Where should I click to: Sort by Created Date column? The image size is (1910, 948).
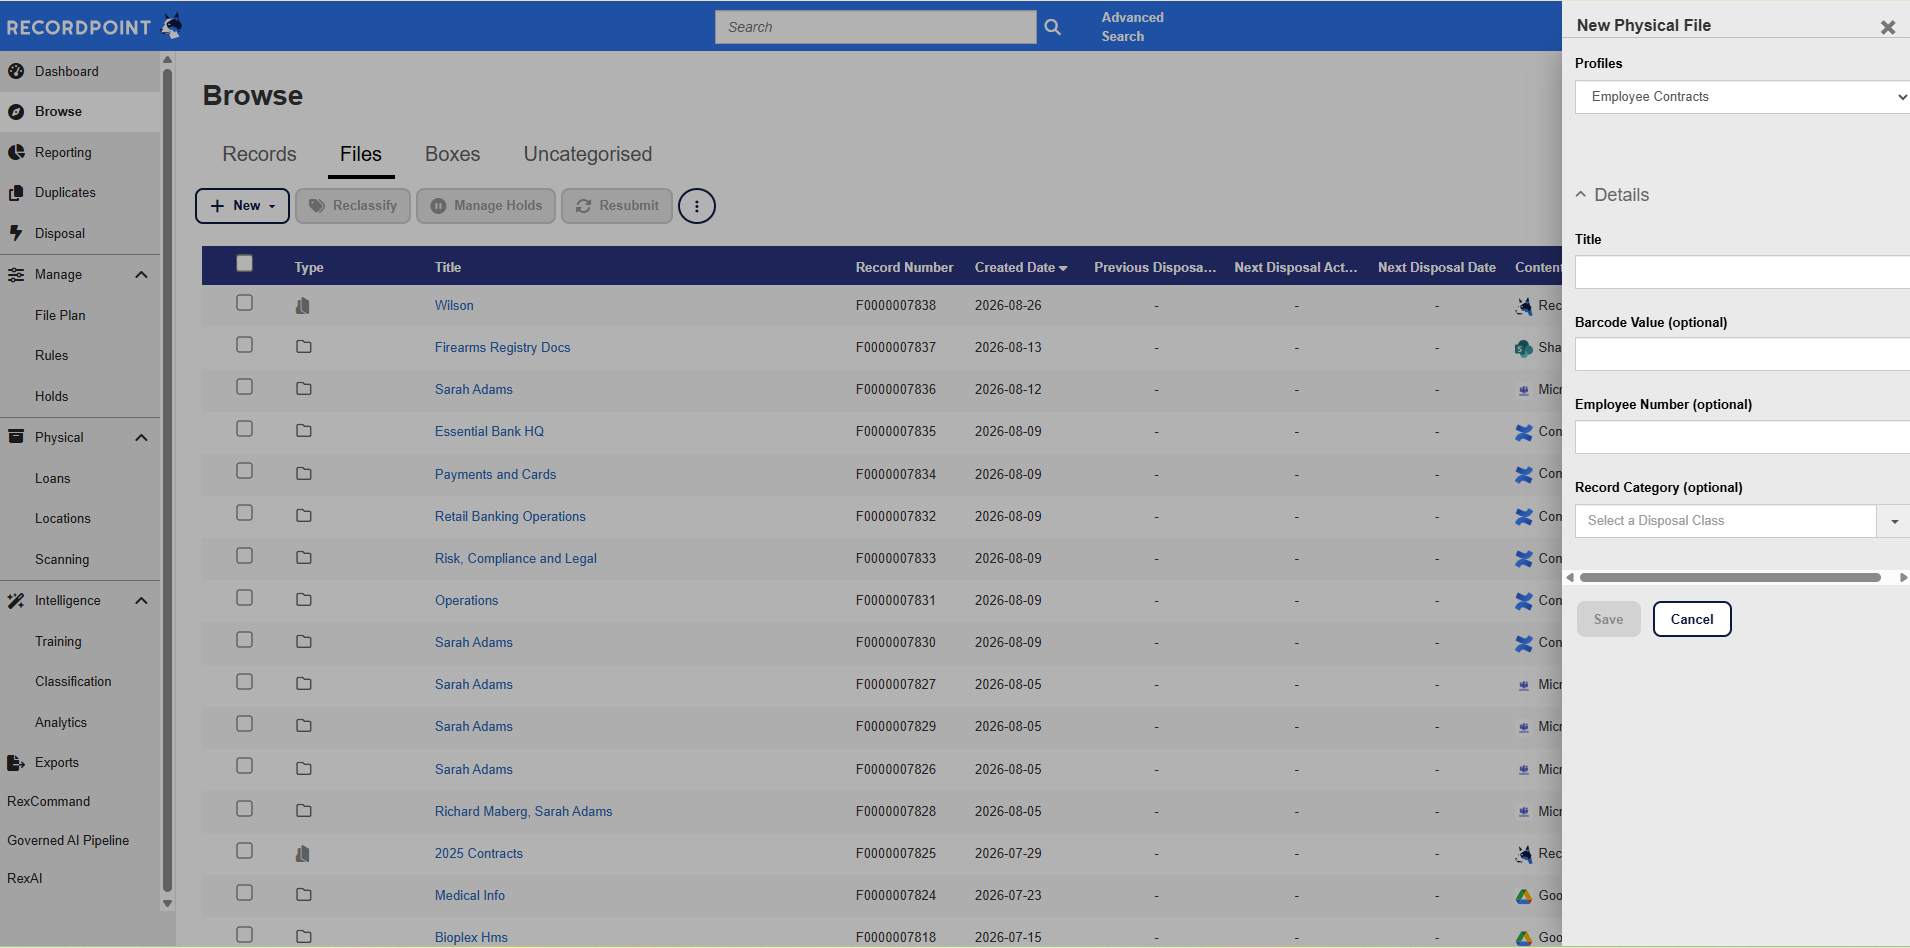point(1021,267)
